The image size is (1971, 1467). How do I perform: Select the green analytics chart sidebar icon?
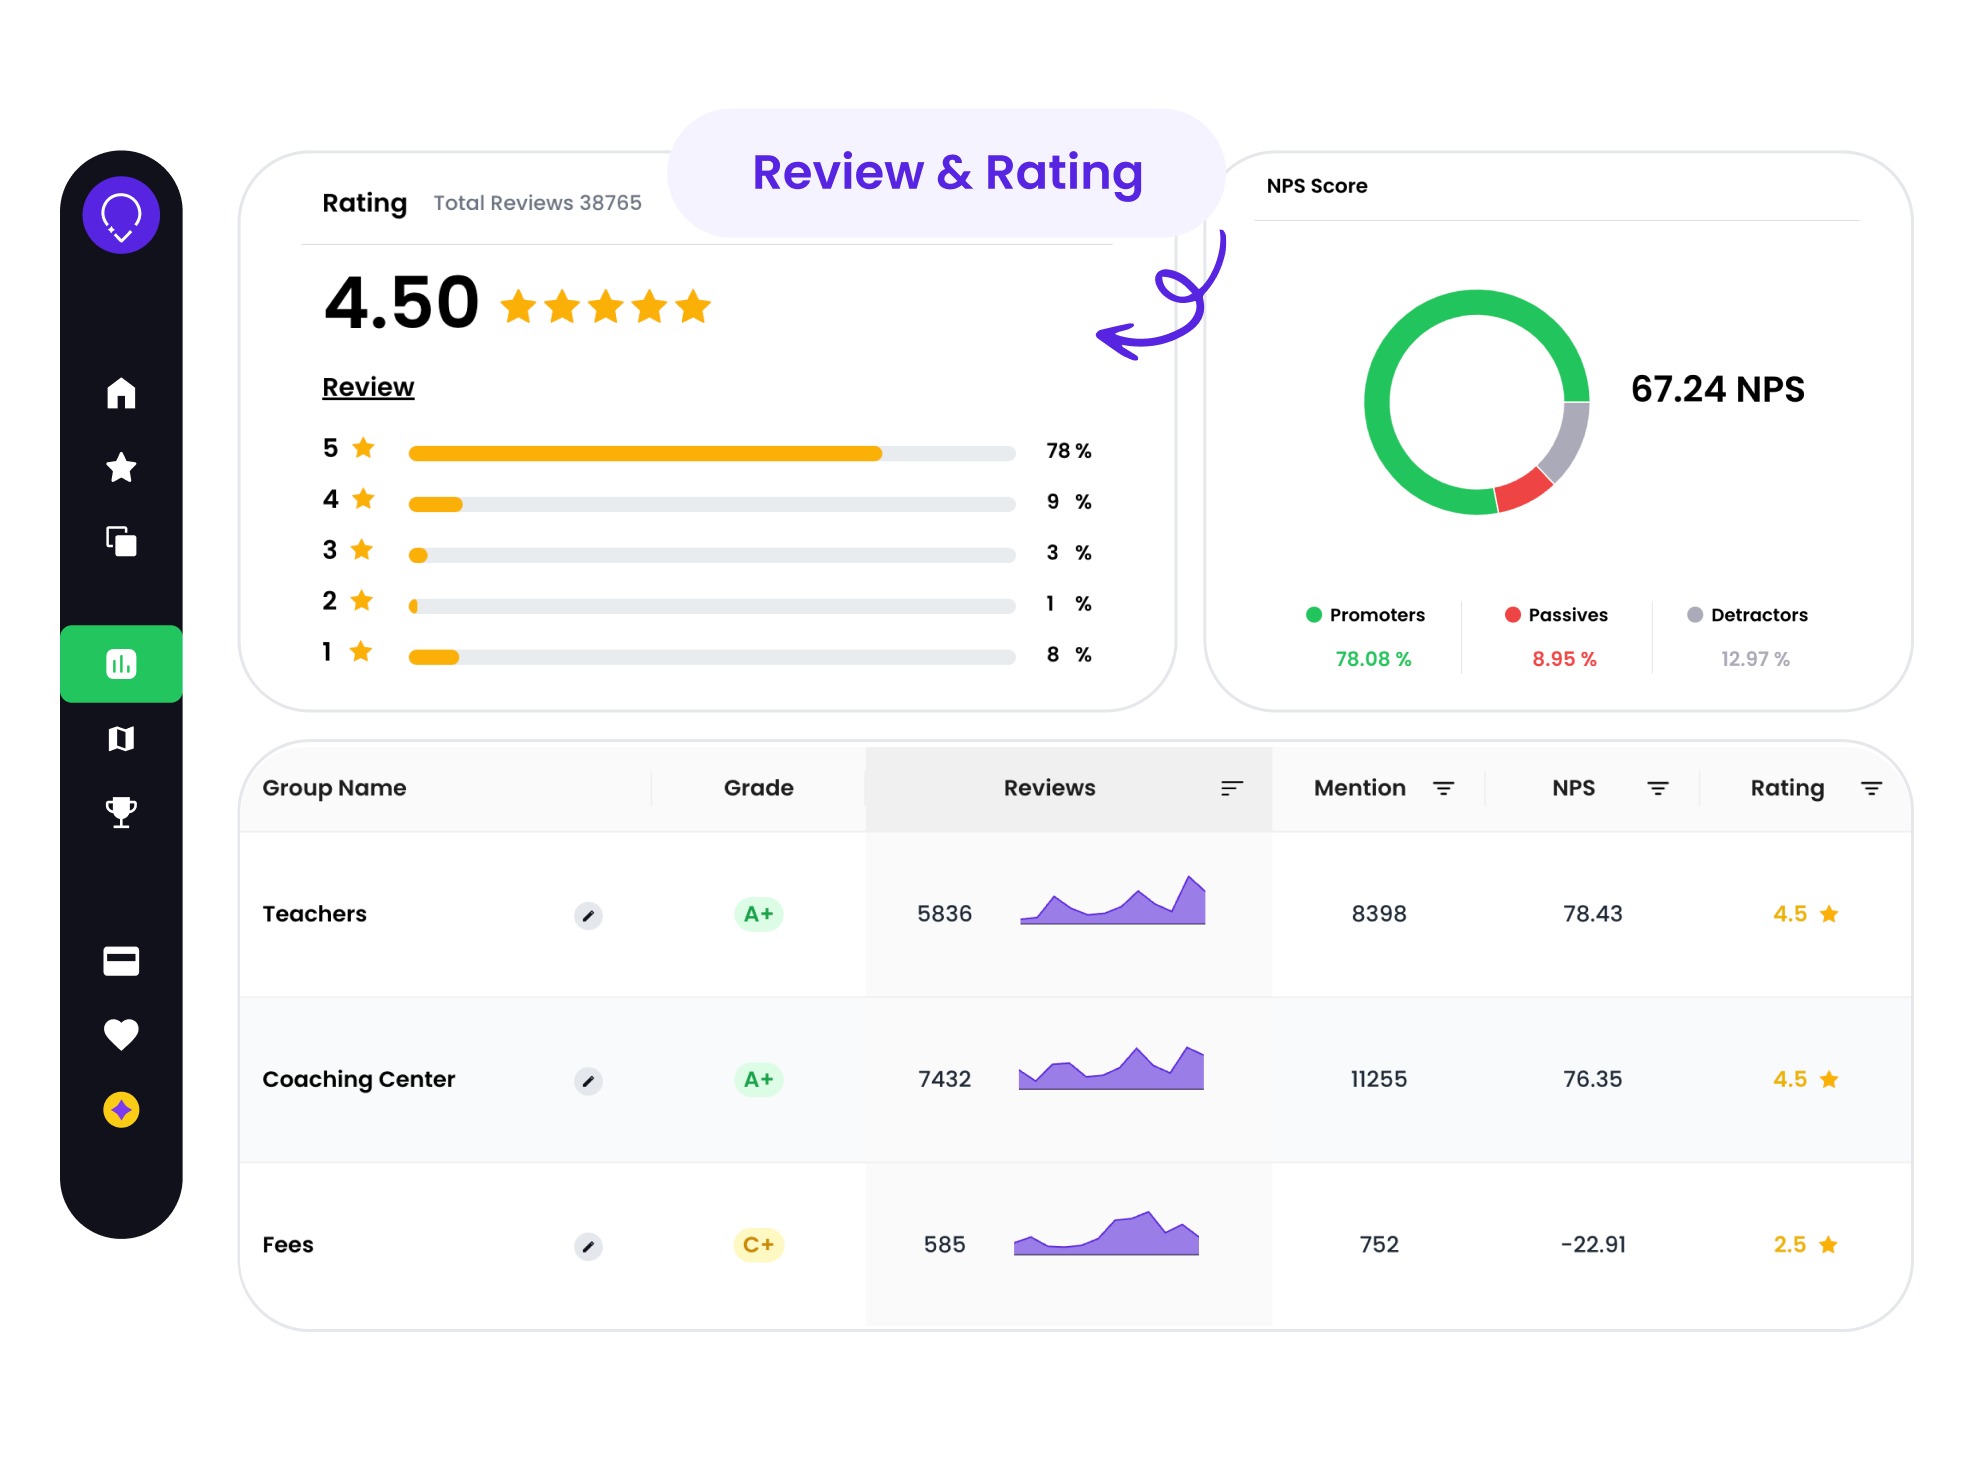[x=121, y=664]
